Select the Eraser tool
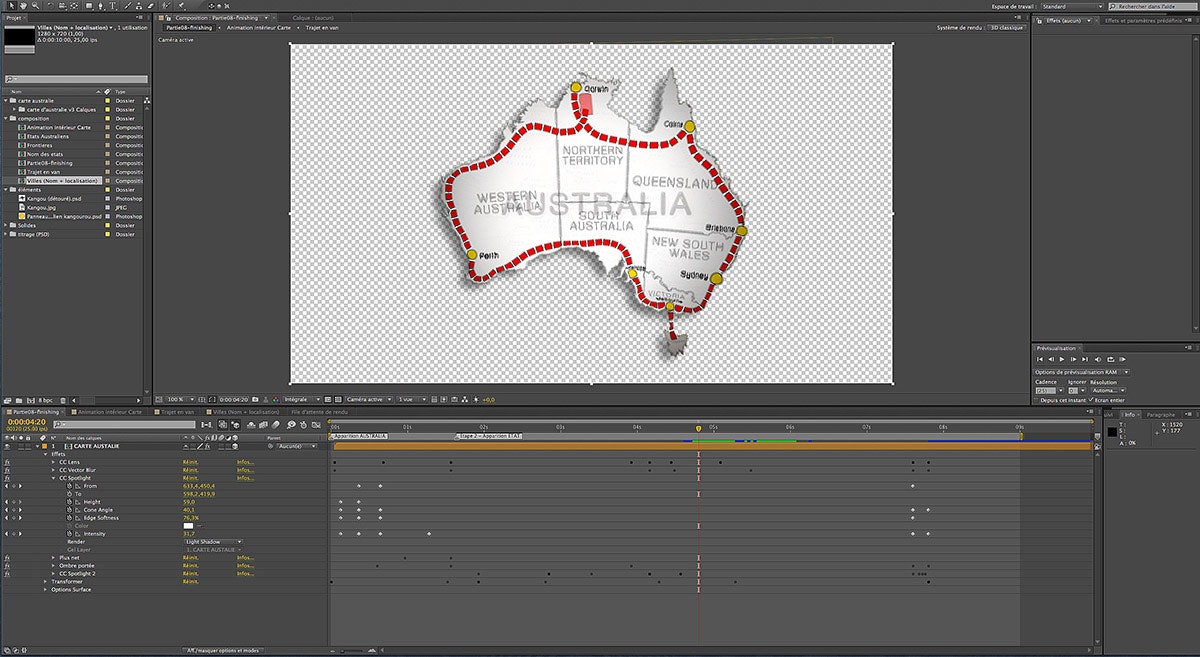This screenshot has height=657, width=1200. pos(150,5)
